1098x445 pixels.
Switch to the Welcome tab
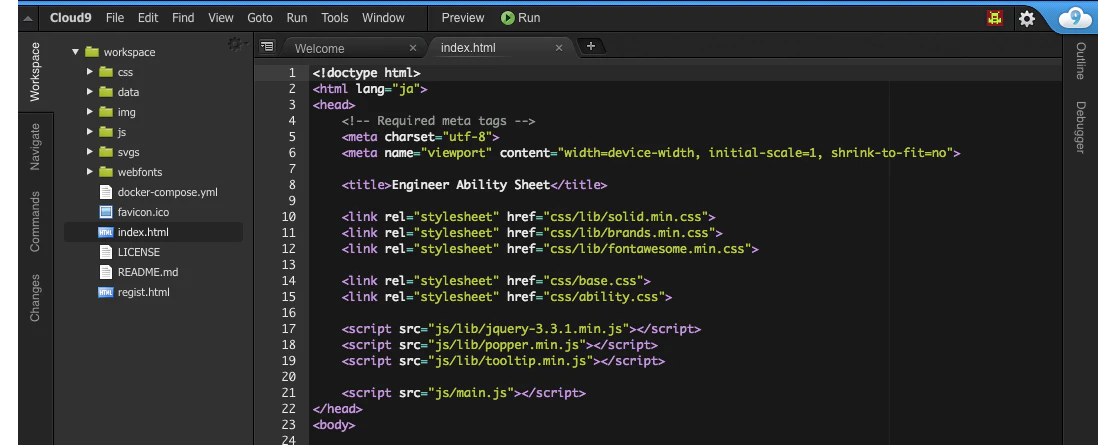[319, 48]
